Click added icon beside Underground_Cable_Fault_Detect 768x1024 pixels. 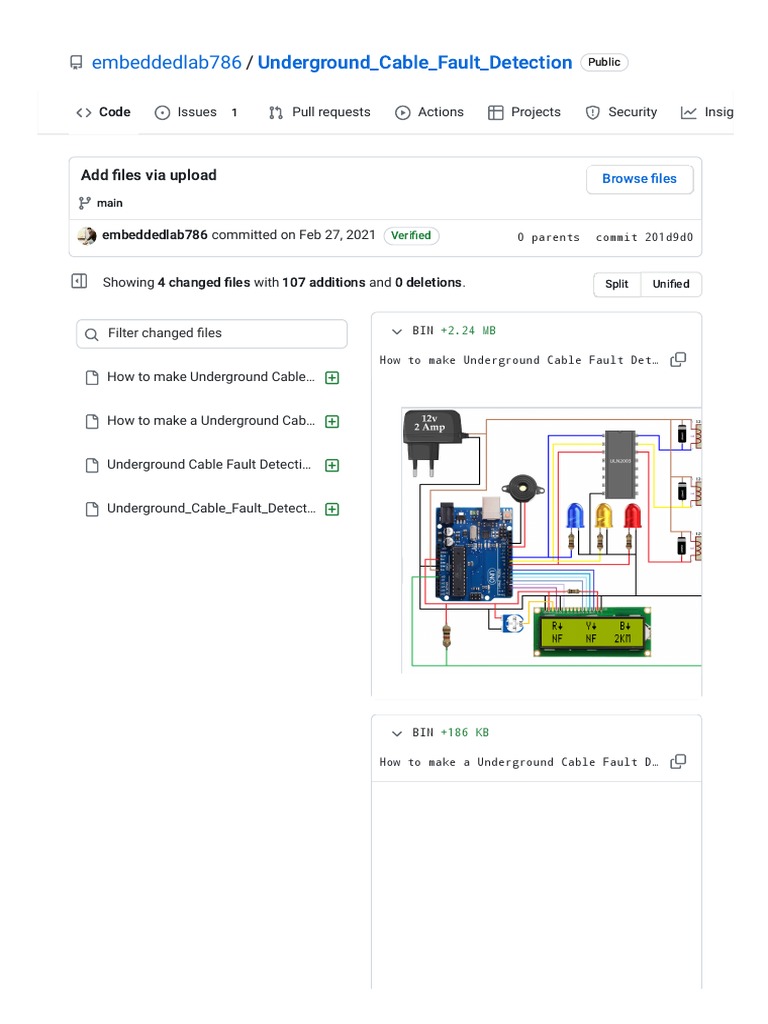(x=332, y=509)
